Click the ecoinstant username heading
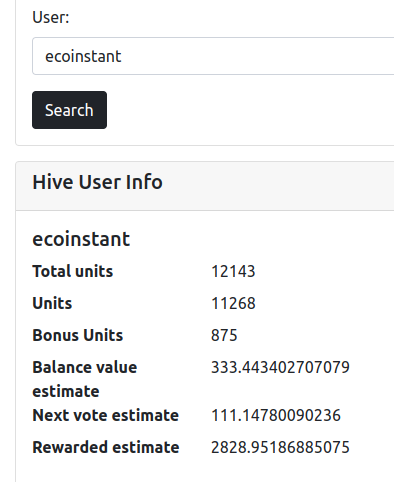Image resolution: width=394 pixels, height=482 pixels. click(x=81, y=239)
